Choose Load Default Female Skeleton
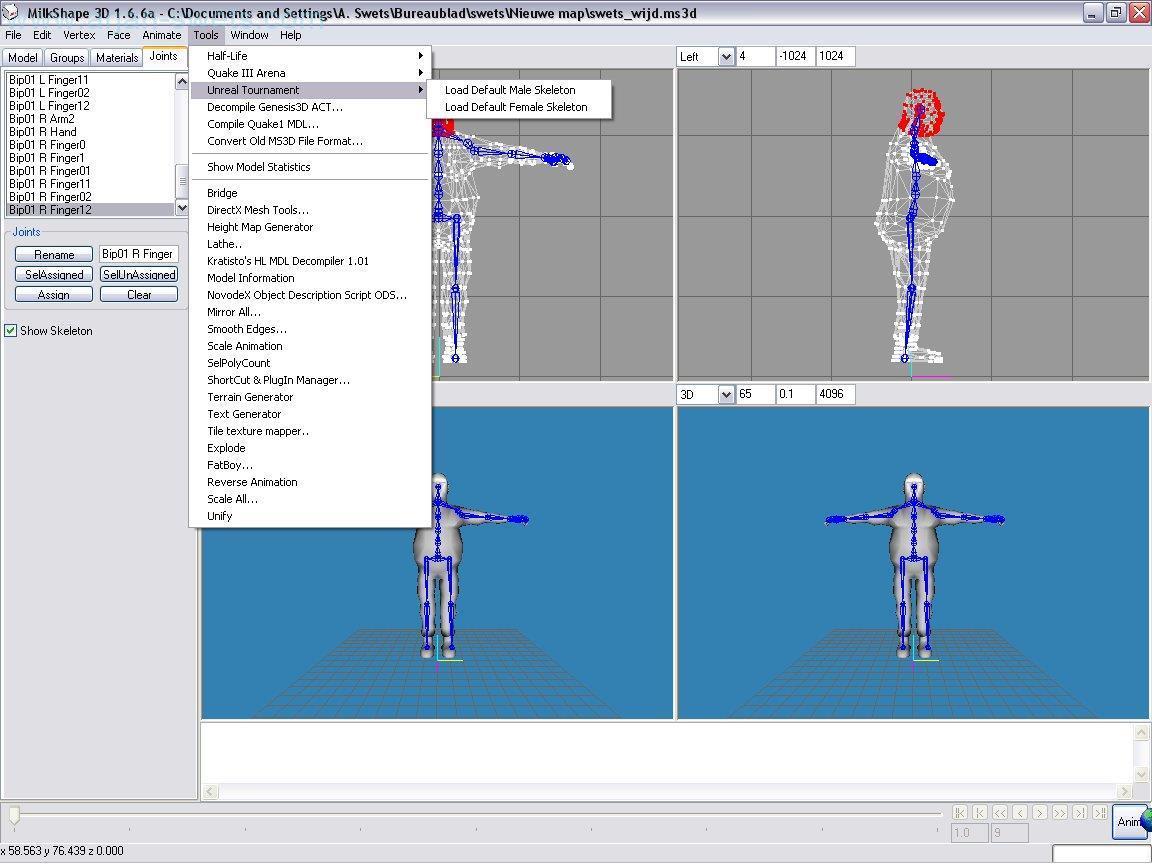This screenshot has height=864, width=1152. [x=519, y=107]
